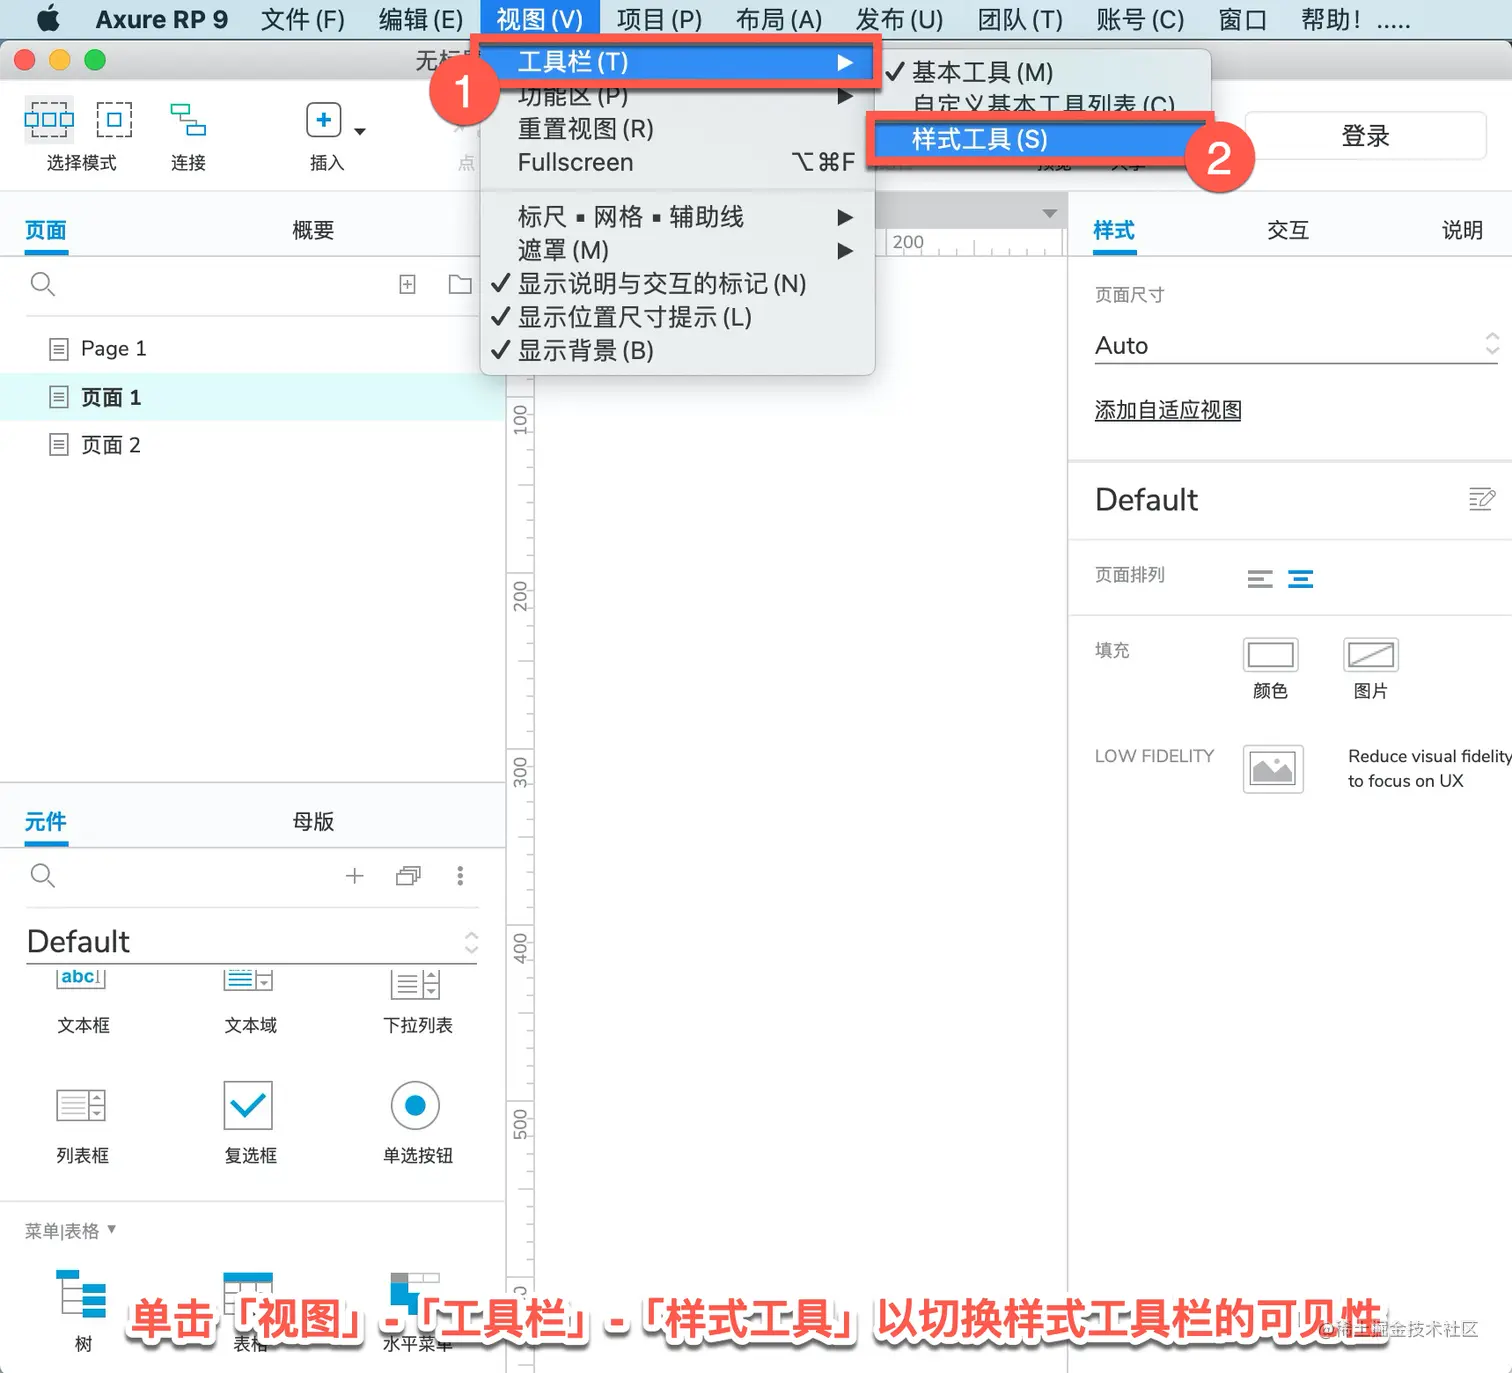Open the 团队 (T) menu
Viewport: 1512px width, 1373px height.
coord(1020,19)
